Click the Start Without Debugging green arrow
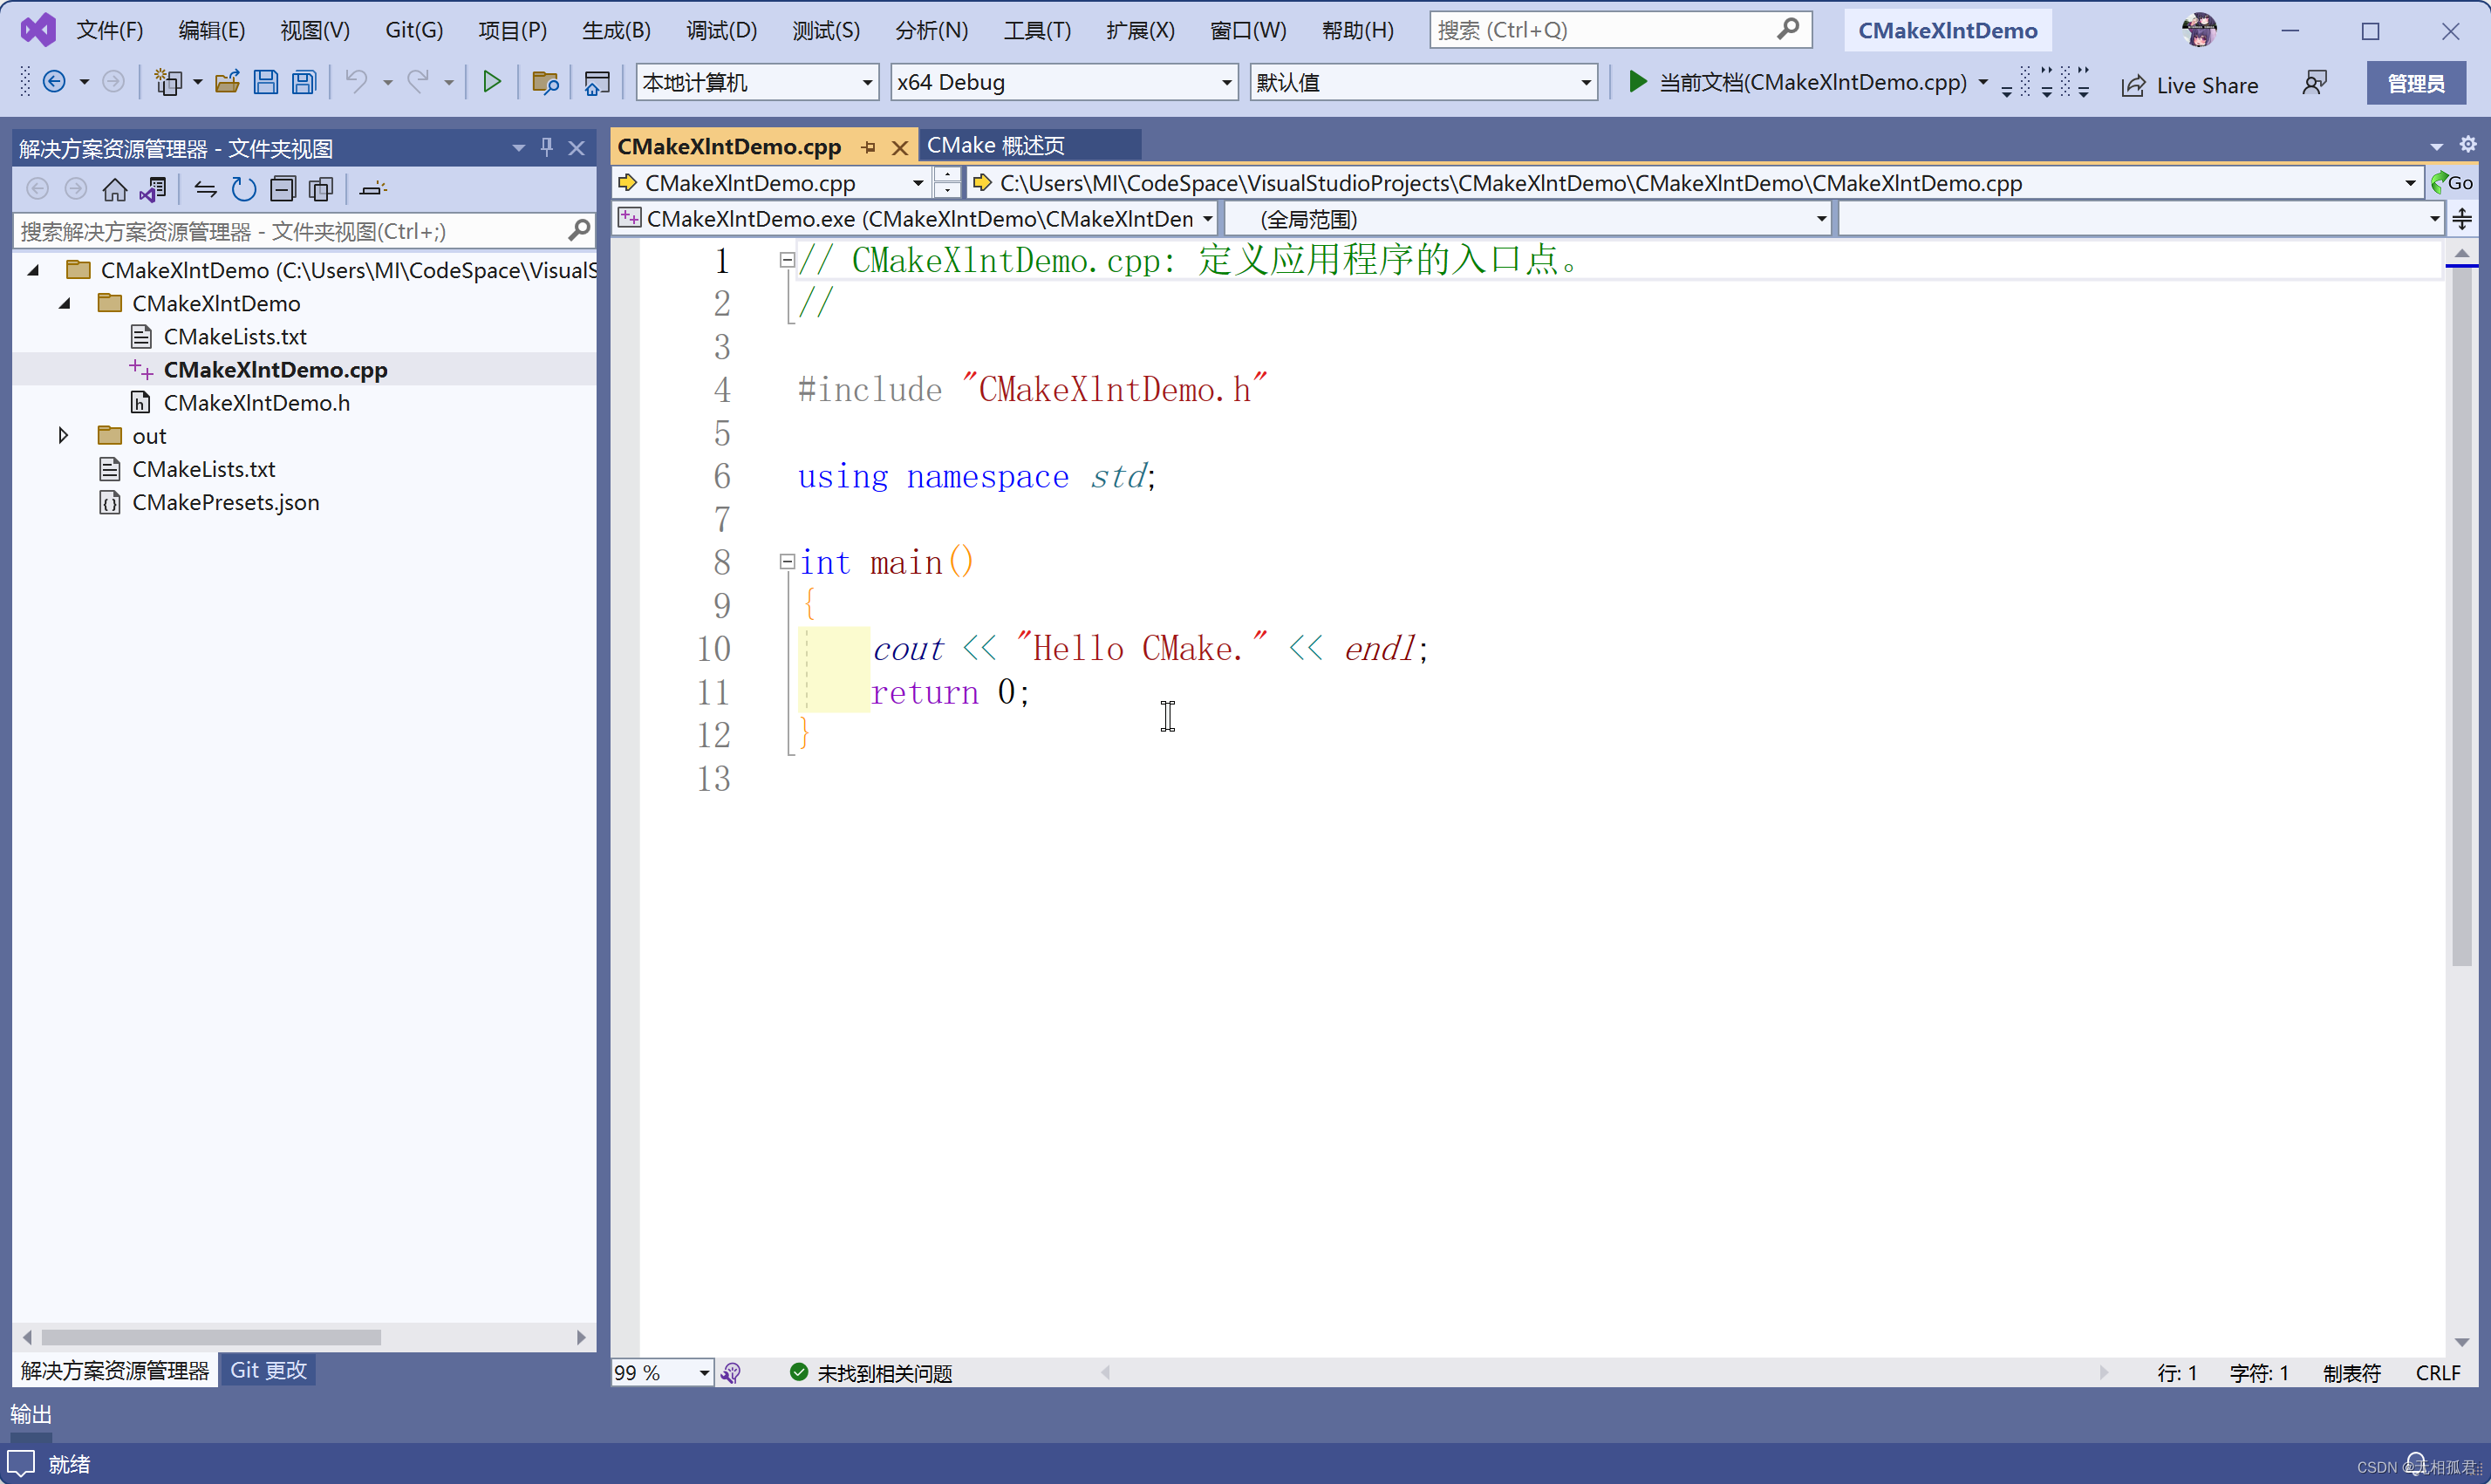The image size is (2491, 1484). coord(491,82)
